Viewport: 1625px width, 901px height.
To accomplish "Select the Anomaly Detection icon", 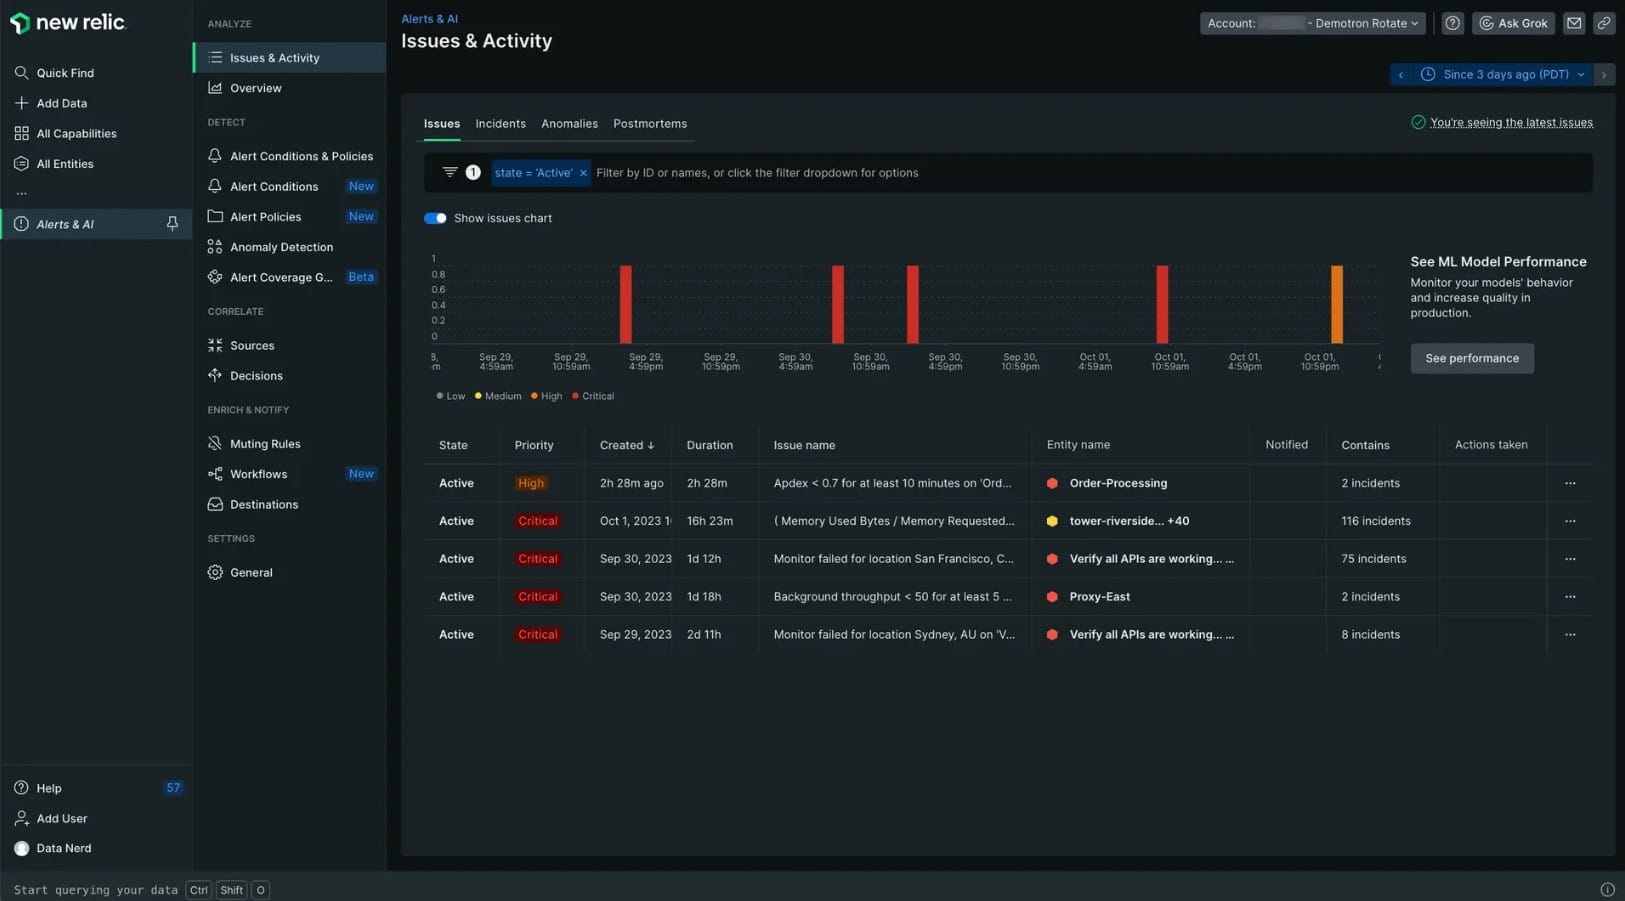I will click(x=215, y=247).
